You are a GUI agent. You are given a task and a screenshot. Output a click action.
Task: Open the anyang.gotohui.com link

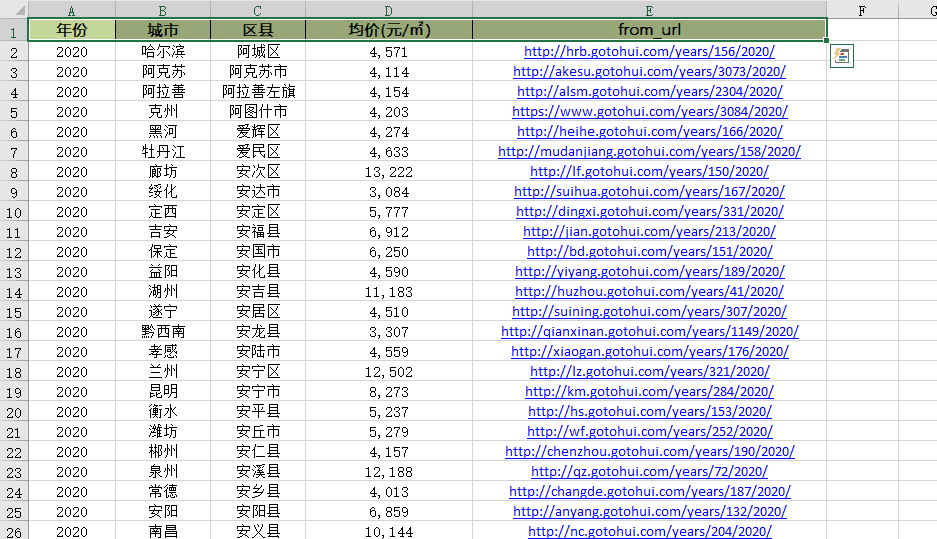pyautogui.click(x=650, y=512)
